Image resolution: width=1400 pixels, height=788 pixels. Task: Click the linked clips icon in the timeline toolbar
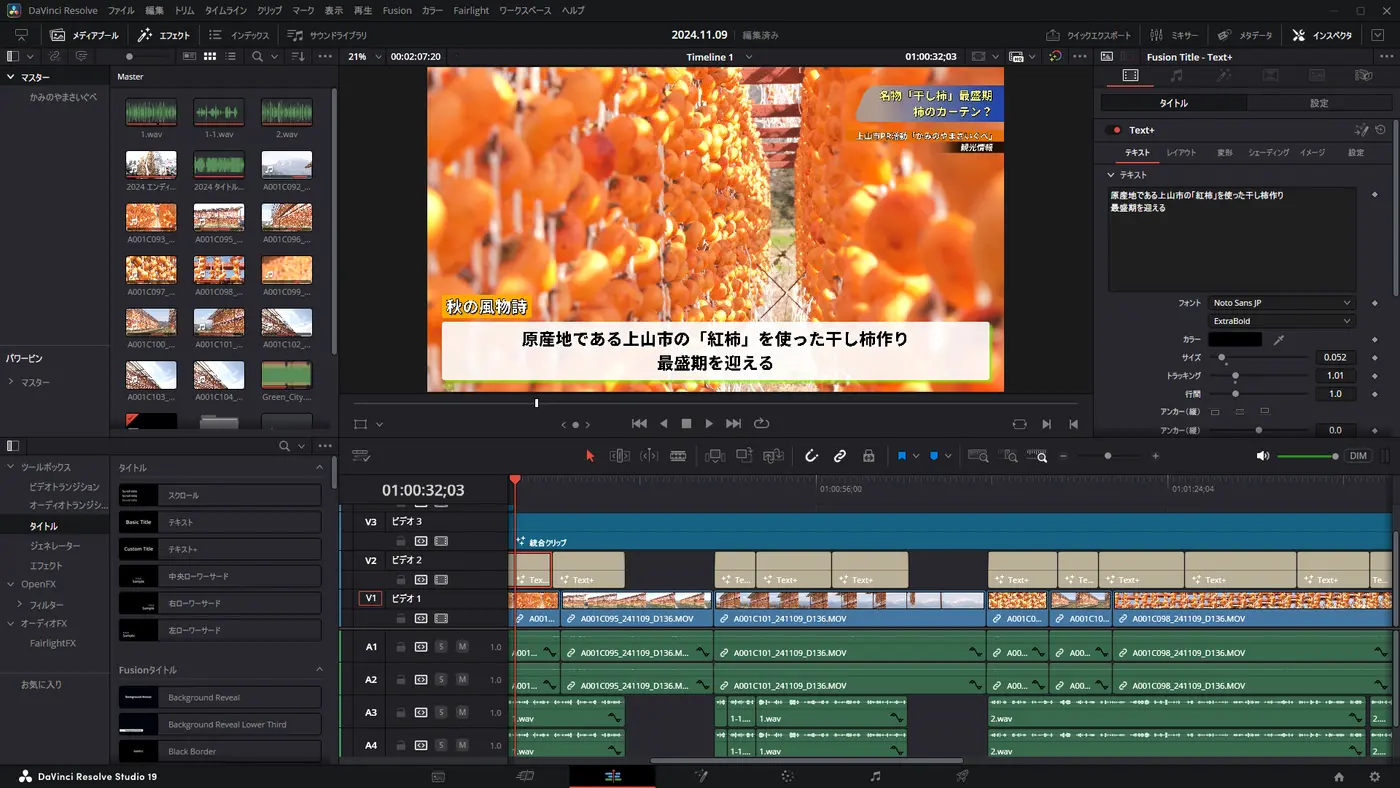click(x=840, y=455)
